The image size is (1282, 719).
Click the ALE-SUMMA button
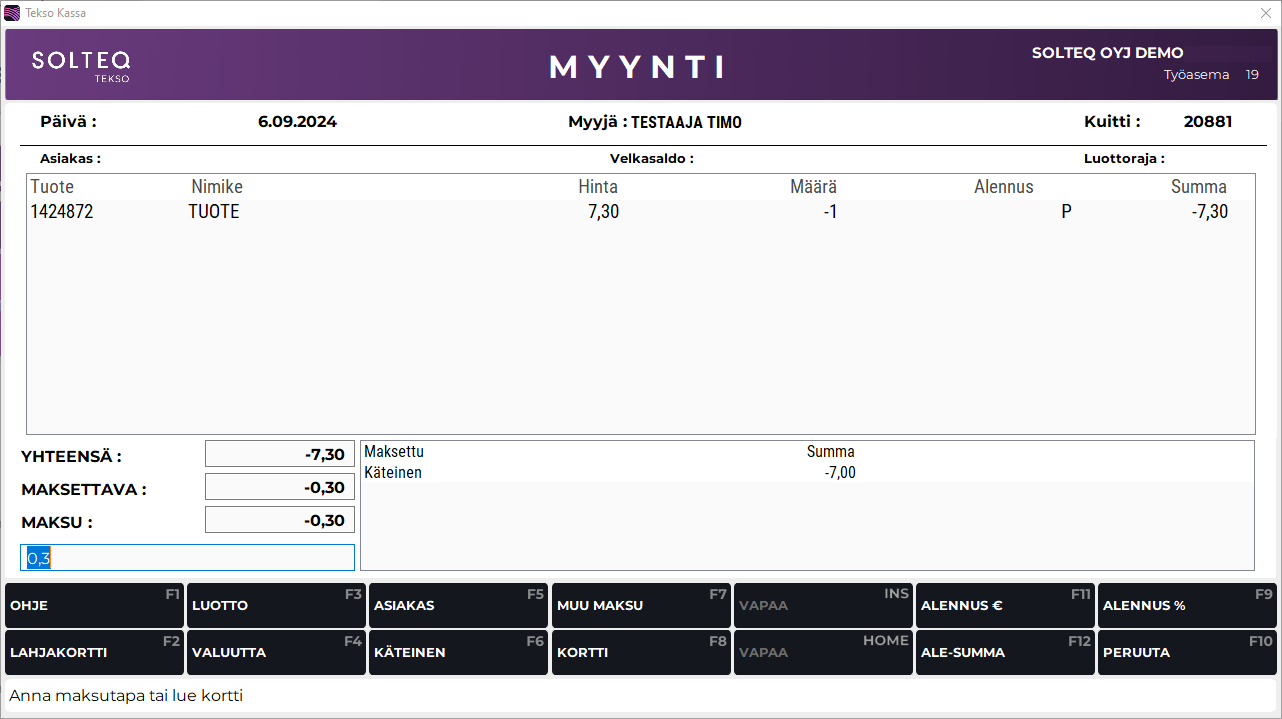pyautogui.click(x=1004, y=653)
